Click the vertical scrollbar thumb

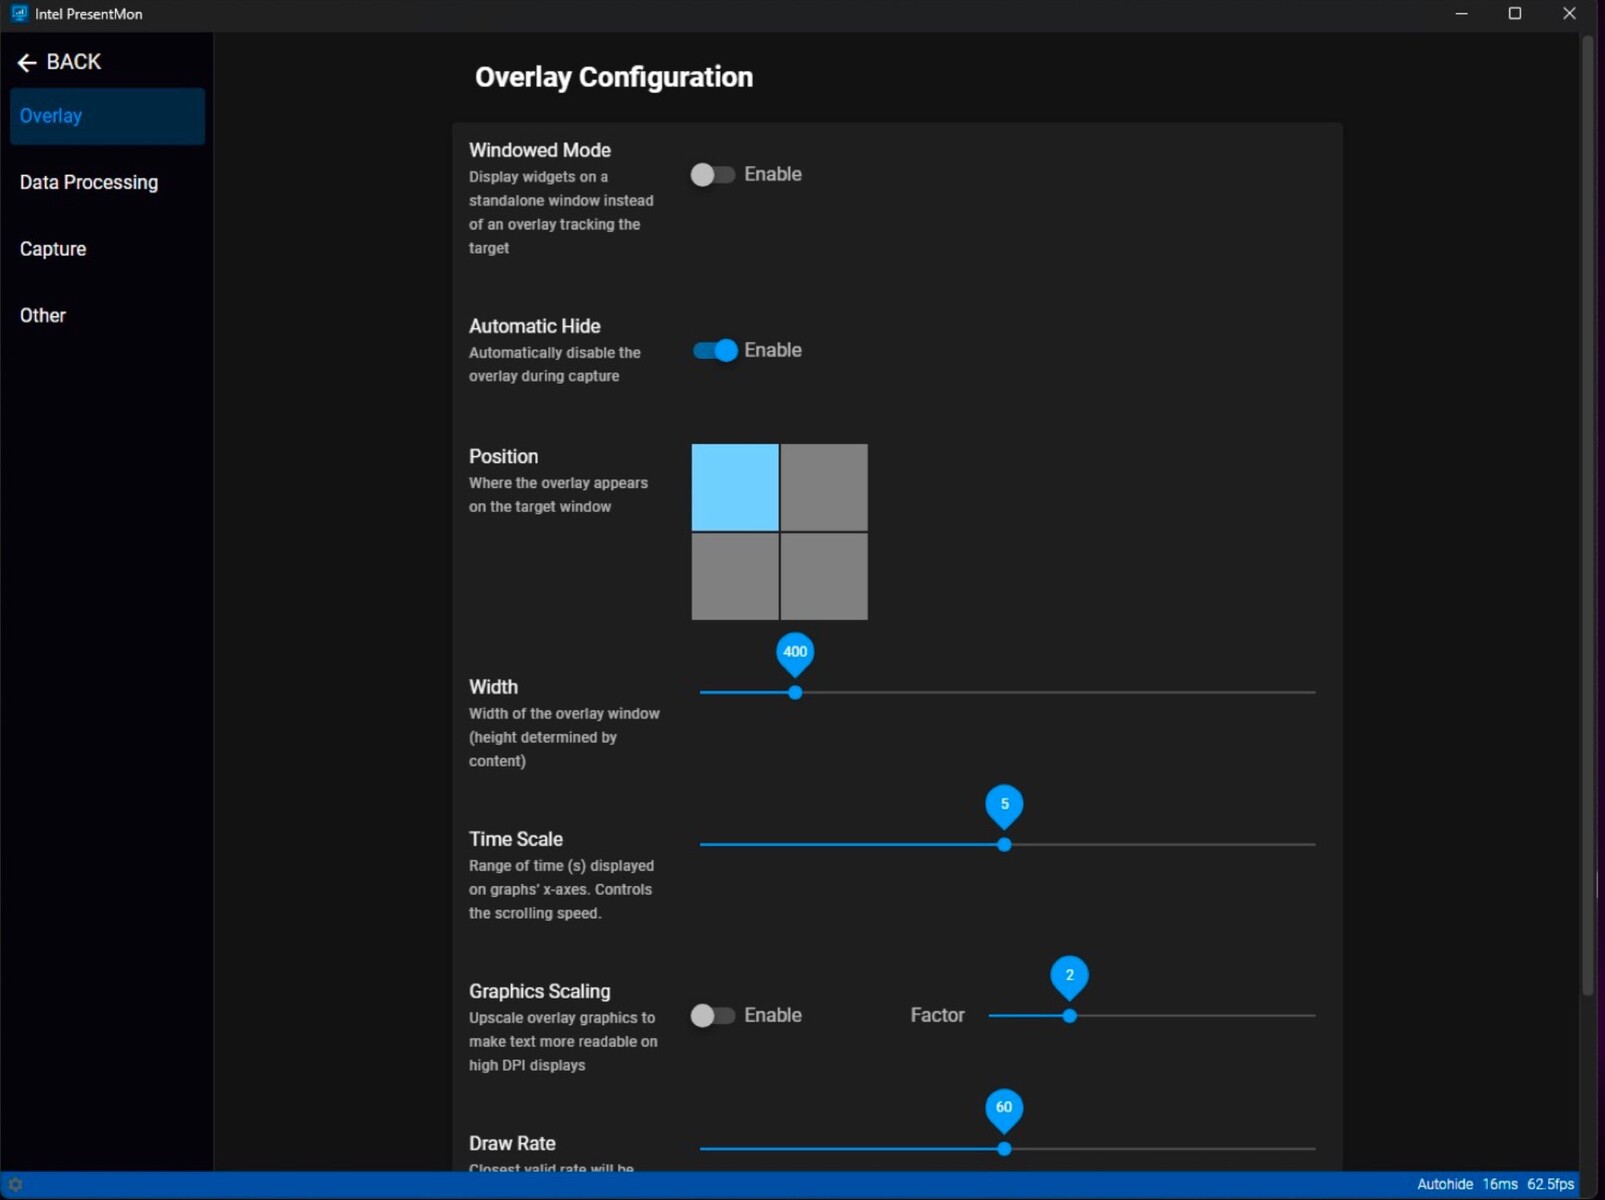[x=1587, y=515]
